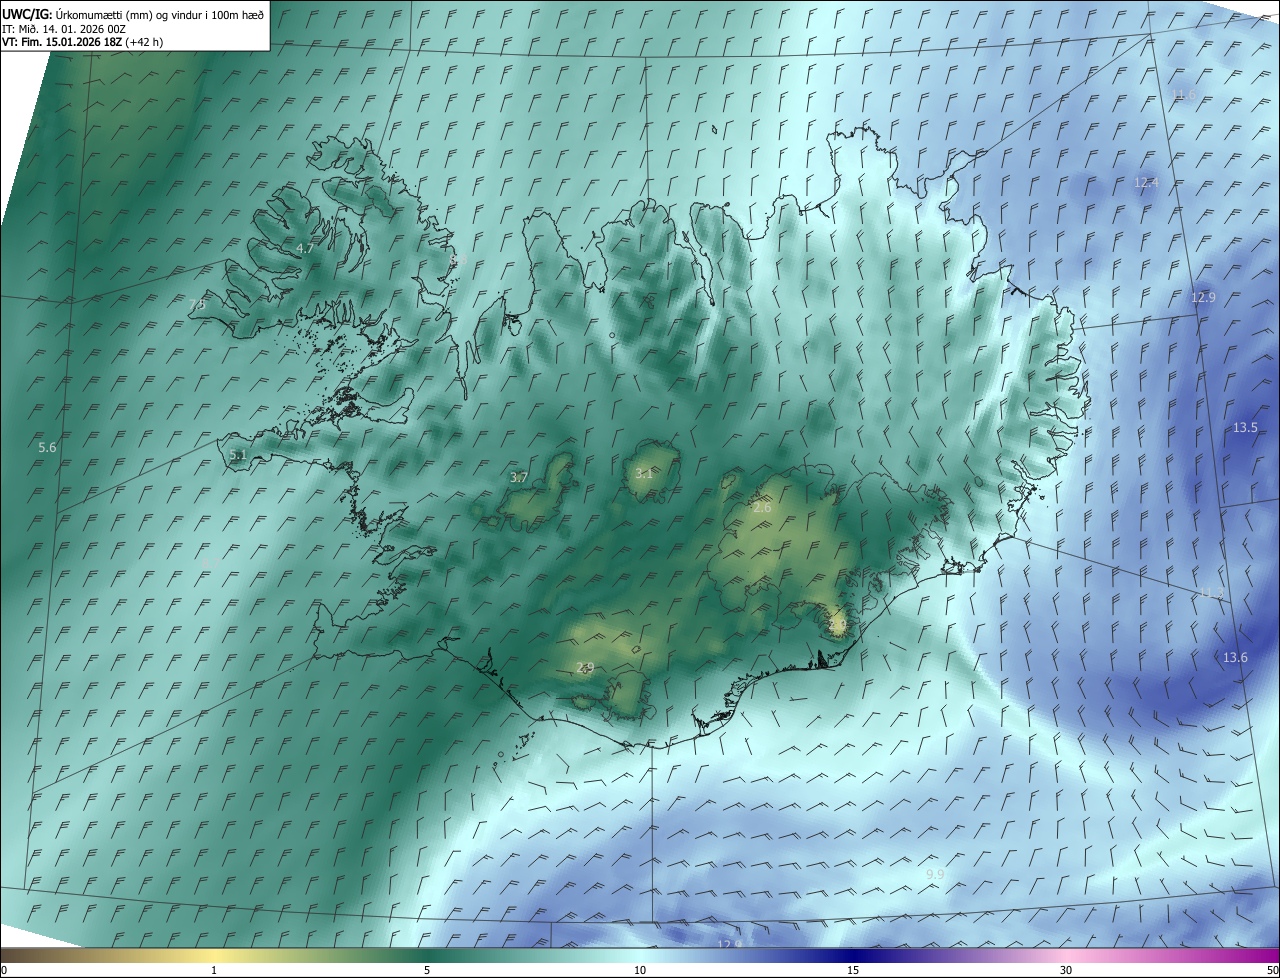Screen dimensions: 1280x978
Task: Click the 15 tick on the color scale
Action: (x=853, y=970)
